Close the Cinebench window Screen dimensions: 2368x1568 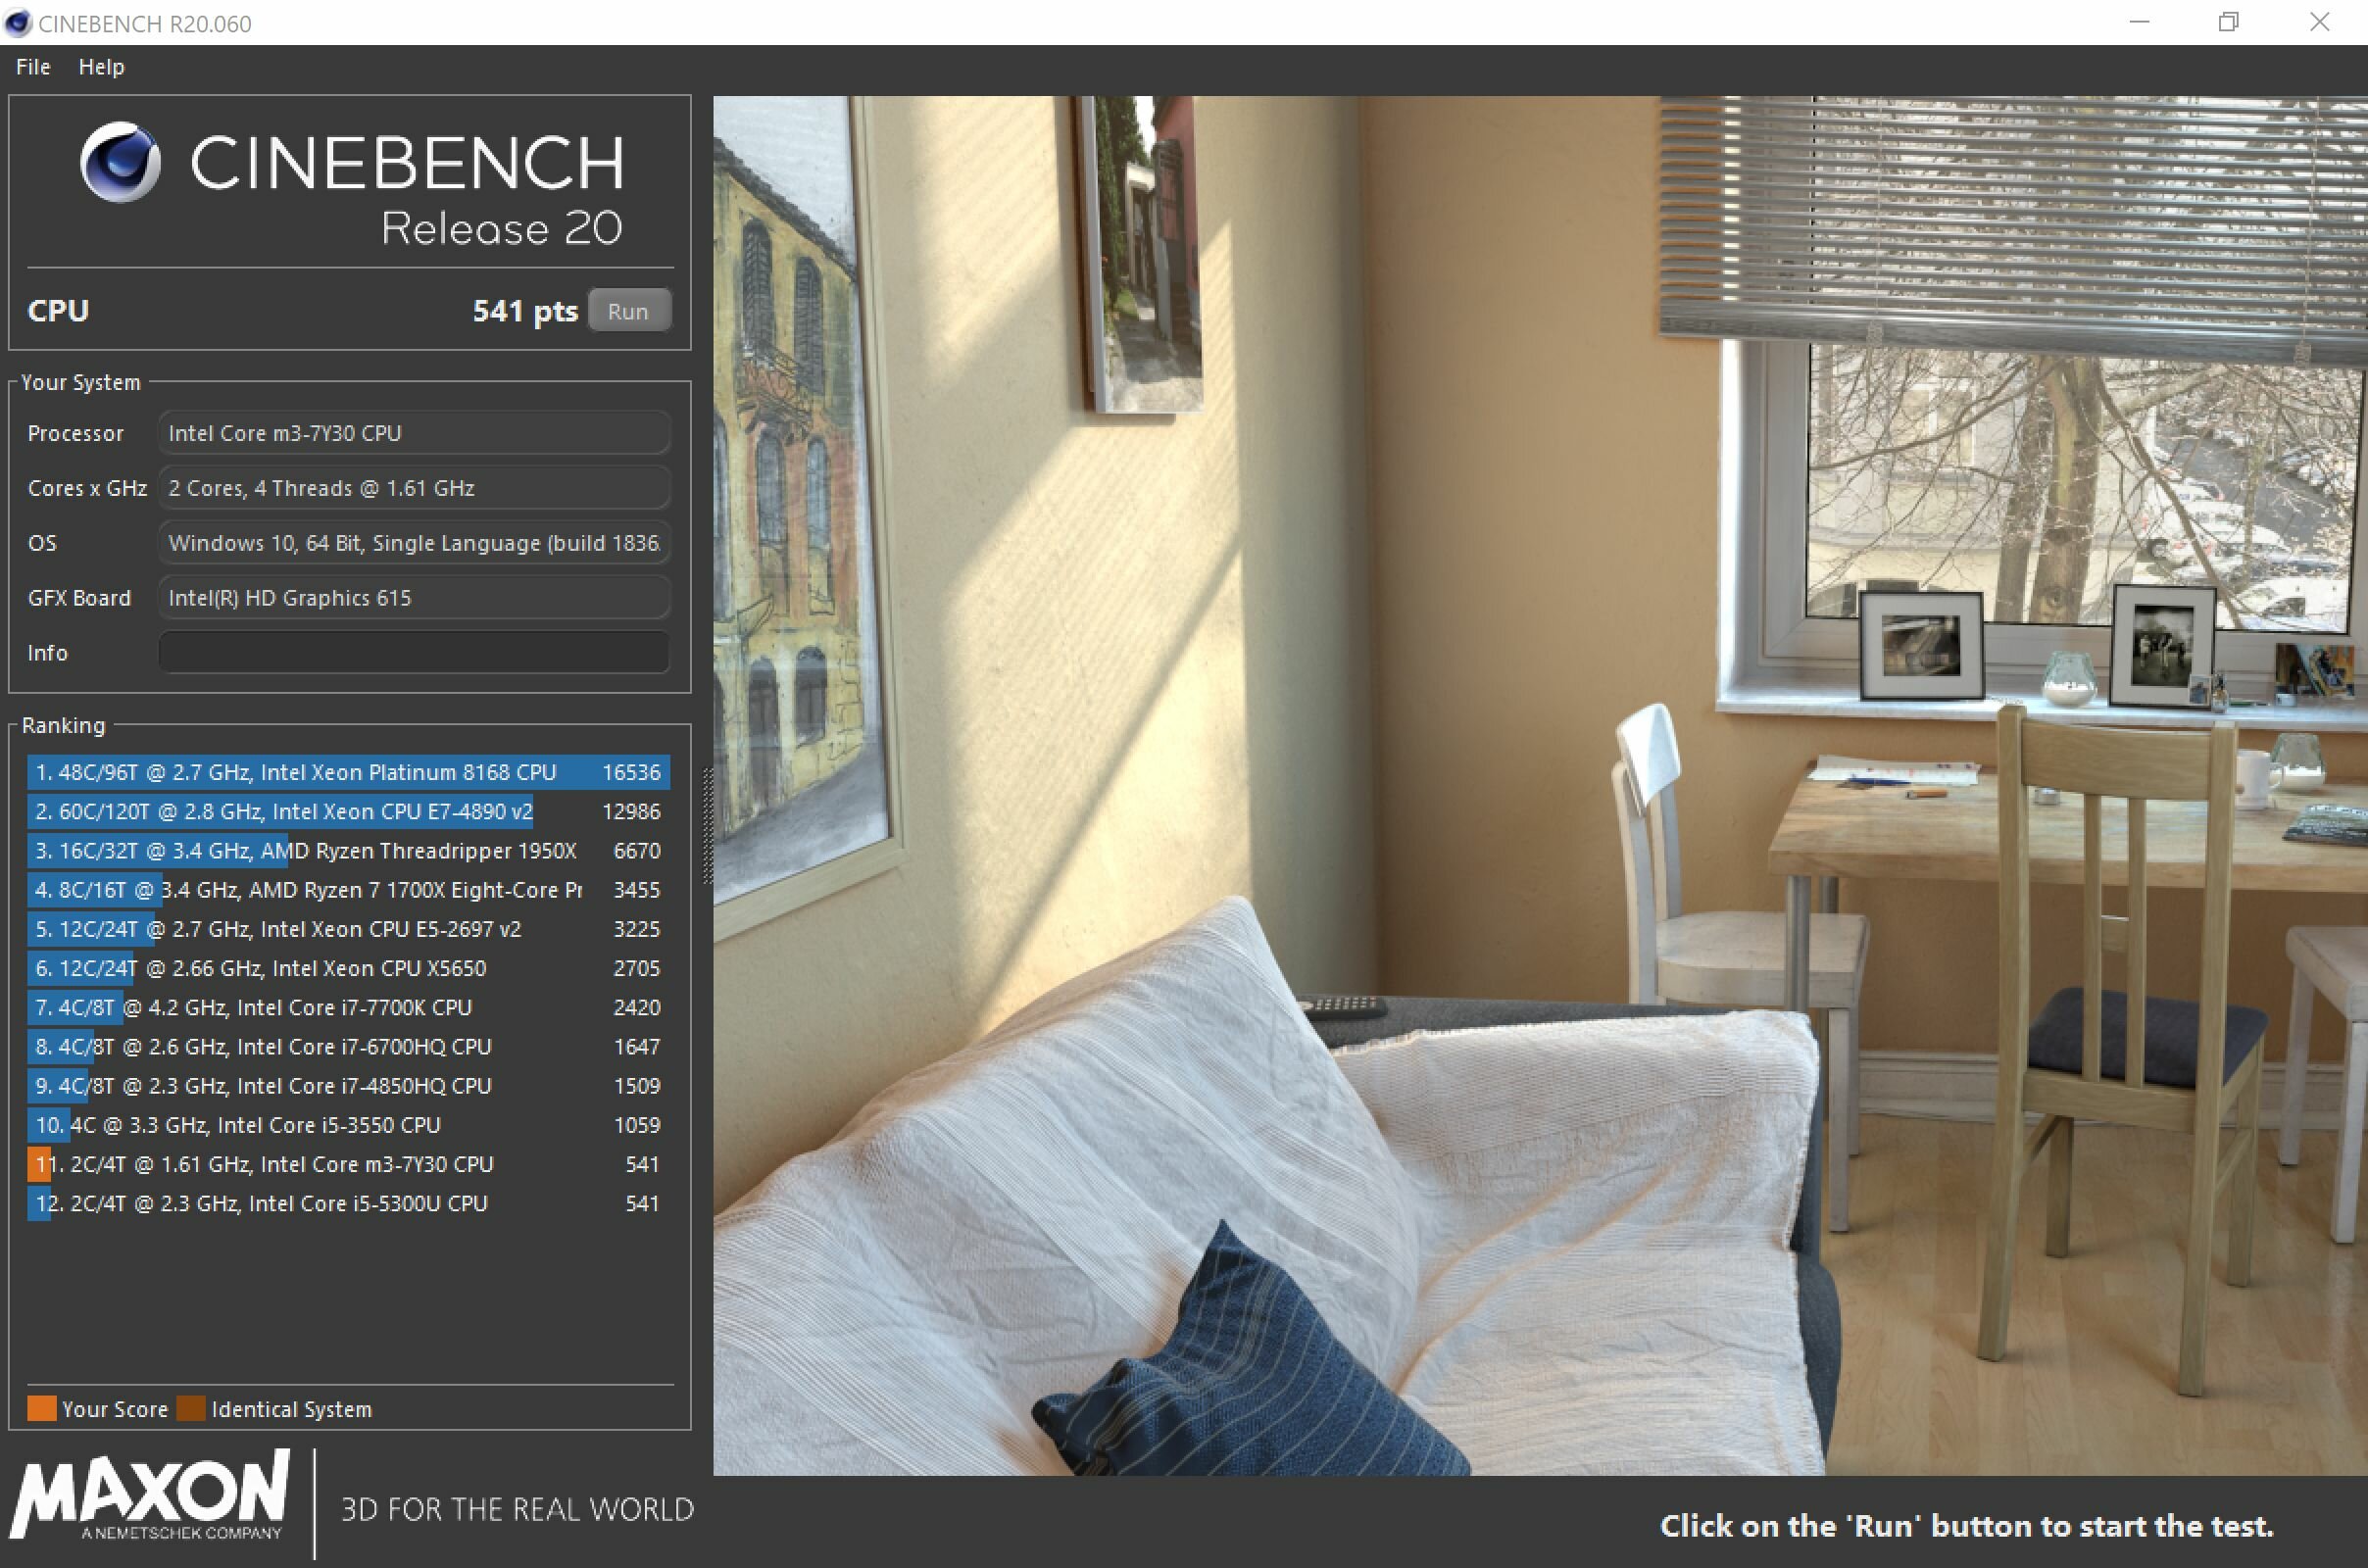2320,22
